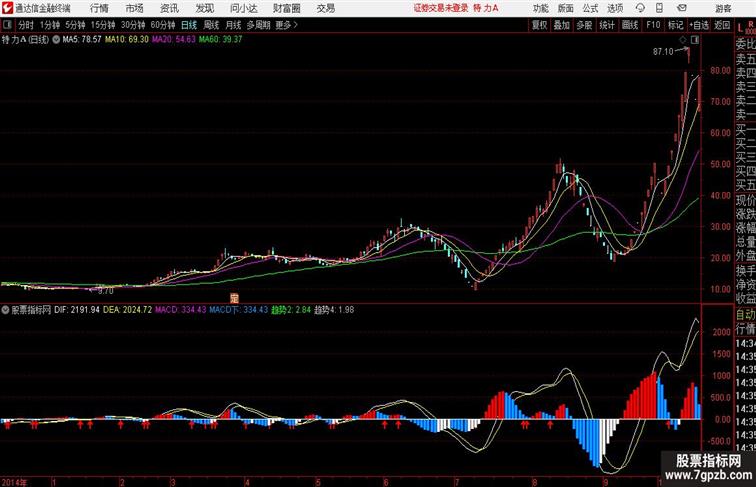Click the orange 定 marker on the chart
This screenshot has width=756, height=487.
pos(234,298)
